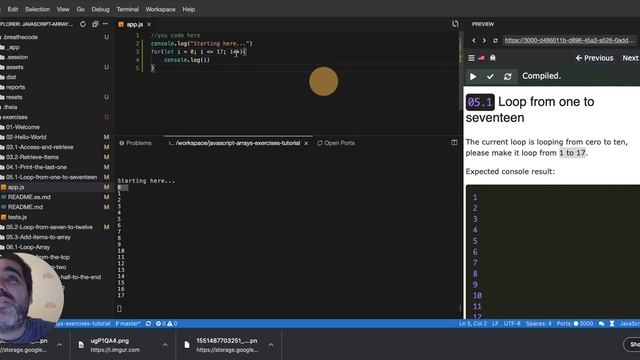Open the View menu
The width and height of the screenshot is (640, 360).
click(63, 9)
